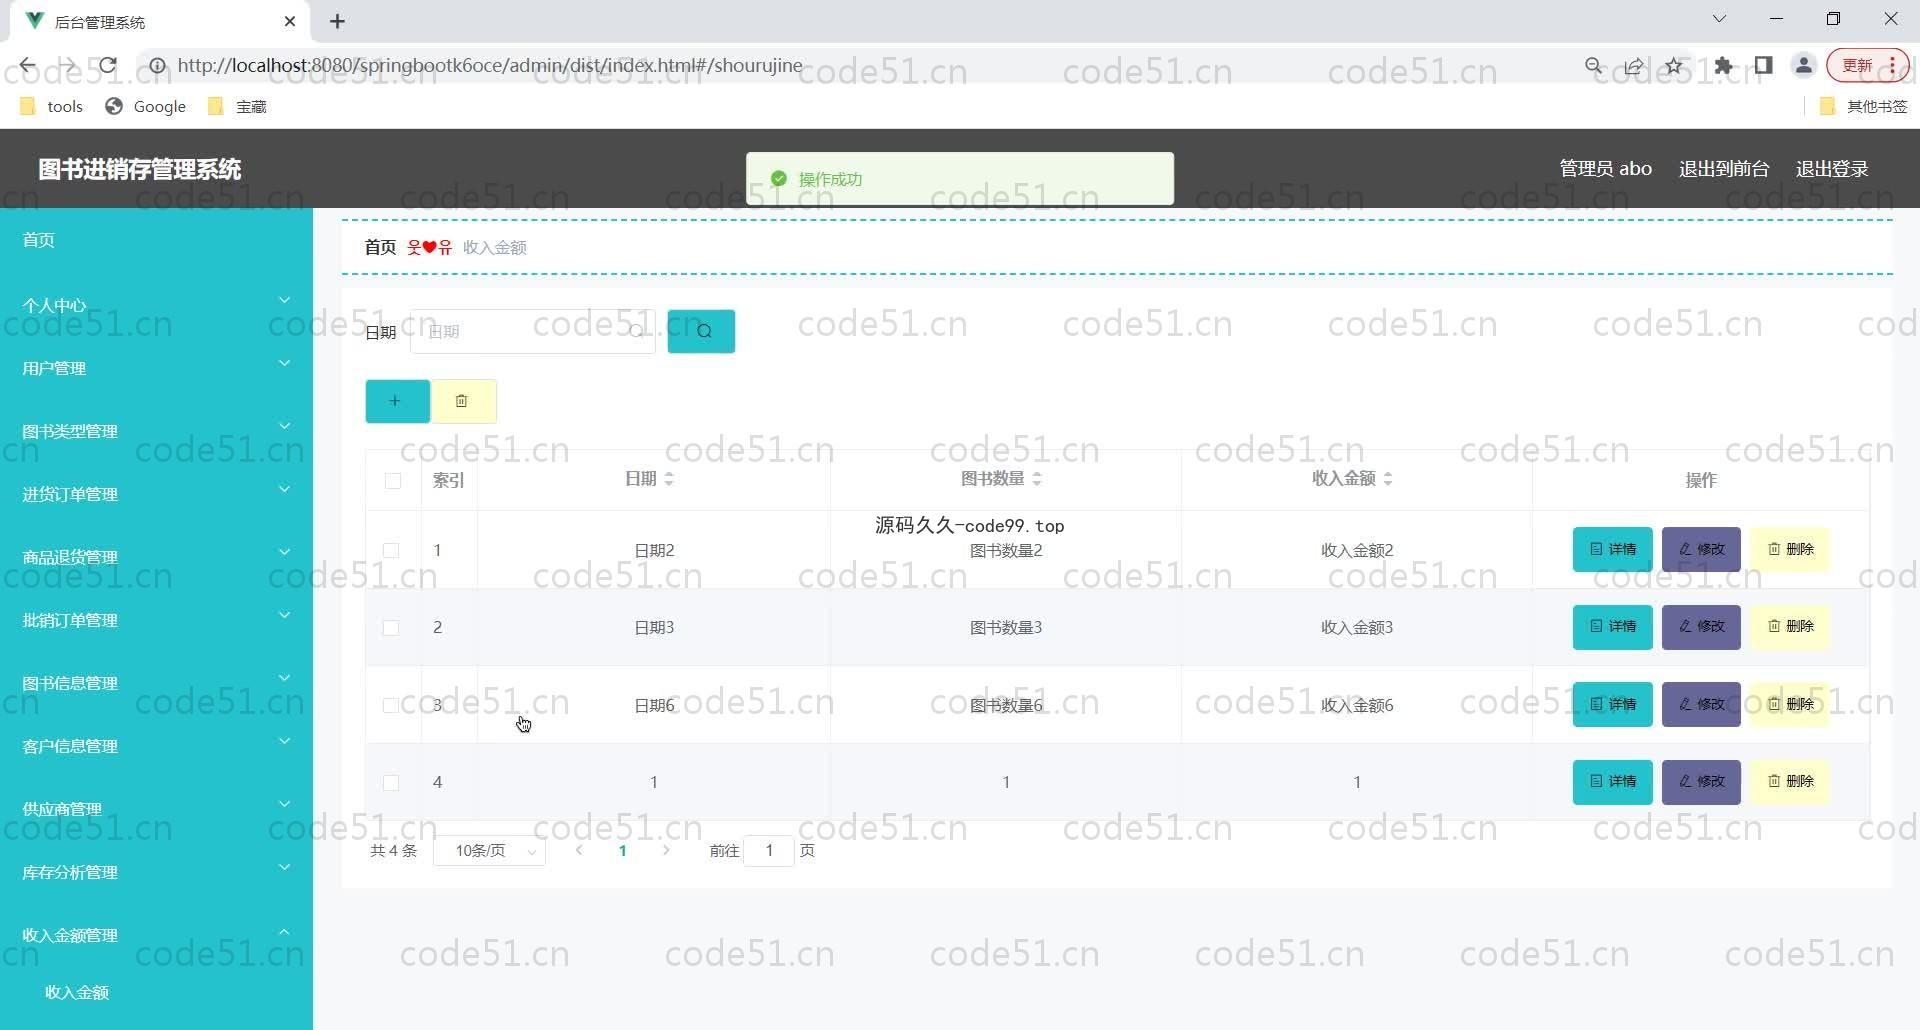Screen dimensions: 1920x1030
Task: Select page 1 in pagination
Action: (x=622, y=851)
